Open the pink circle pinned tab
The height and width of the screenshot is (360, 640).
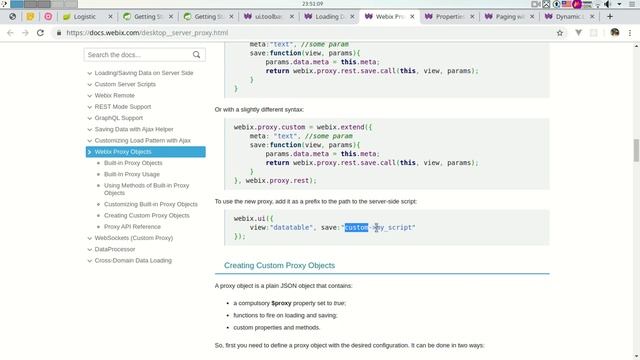click(x=48, y=17)
